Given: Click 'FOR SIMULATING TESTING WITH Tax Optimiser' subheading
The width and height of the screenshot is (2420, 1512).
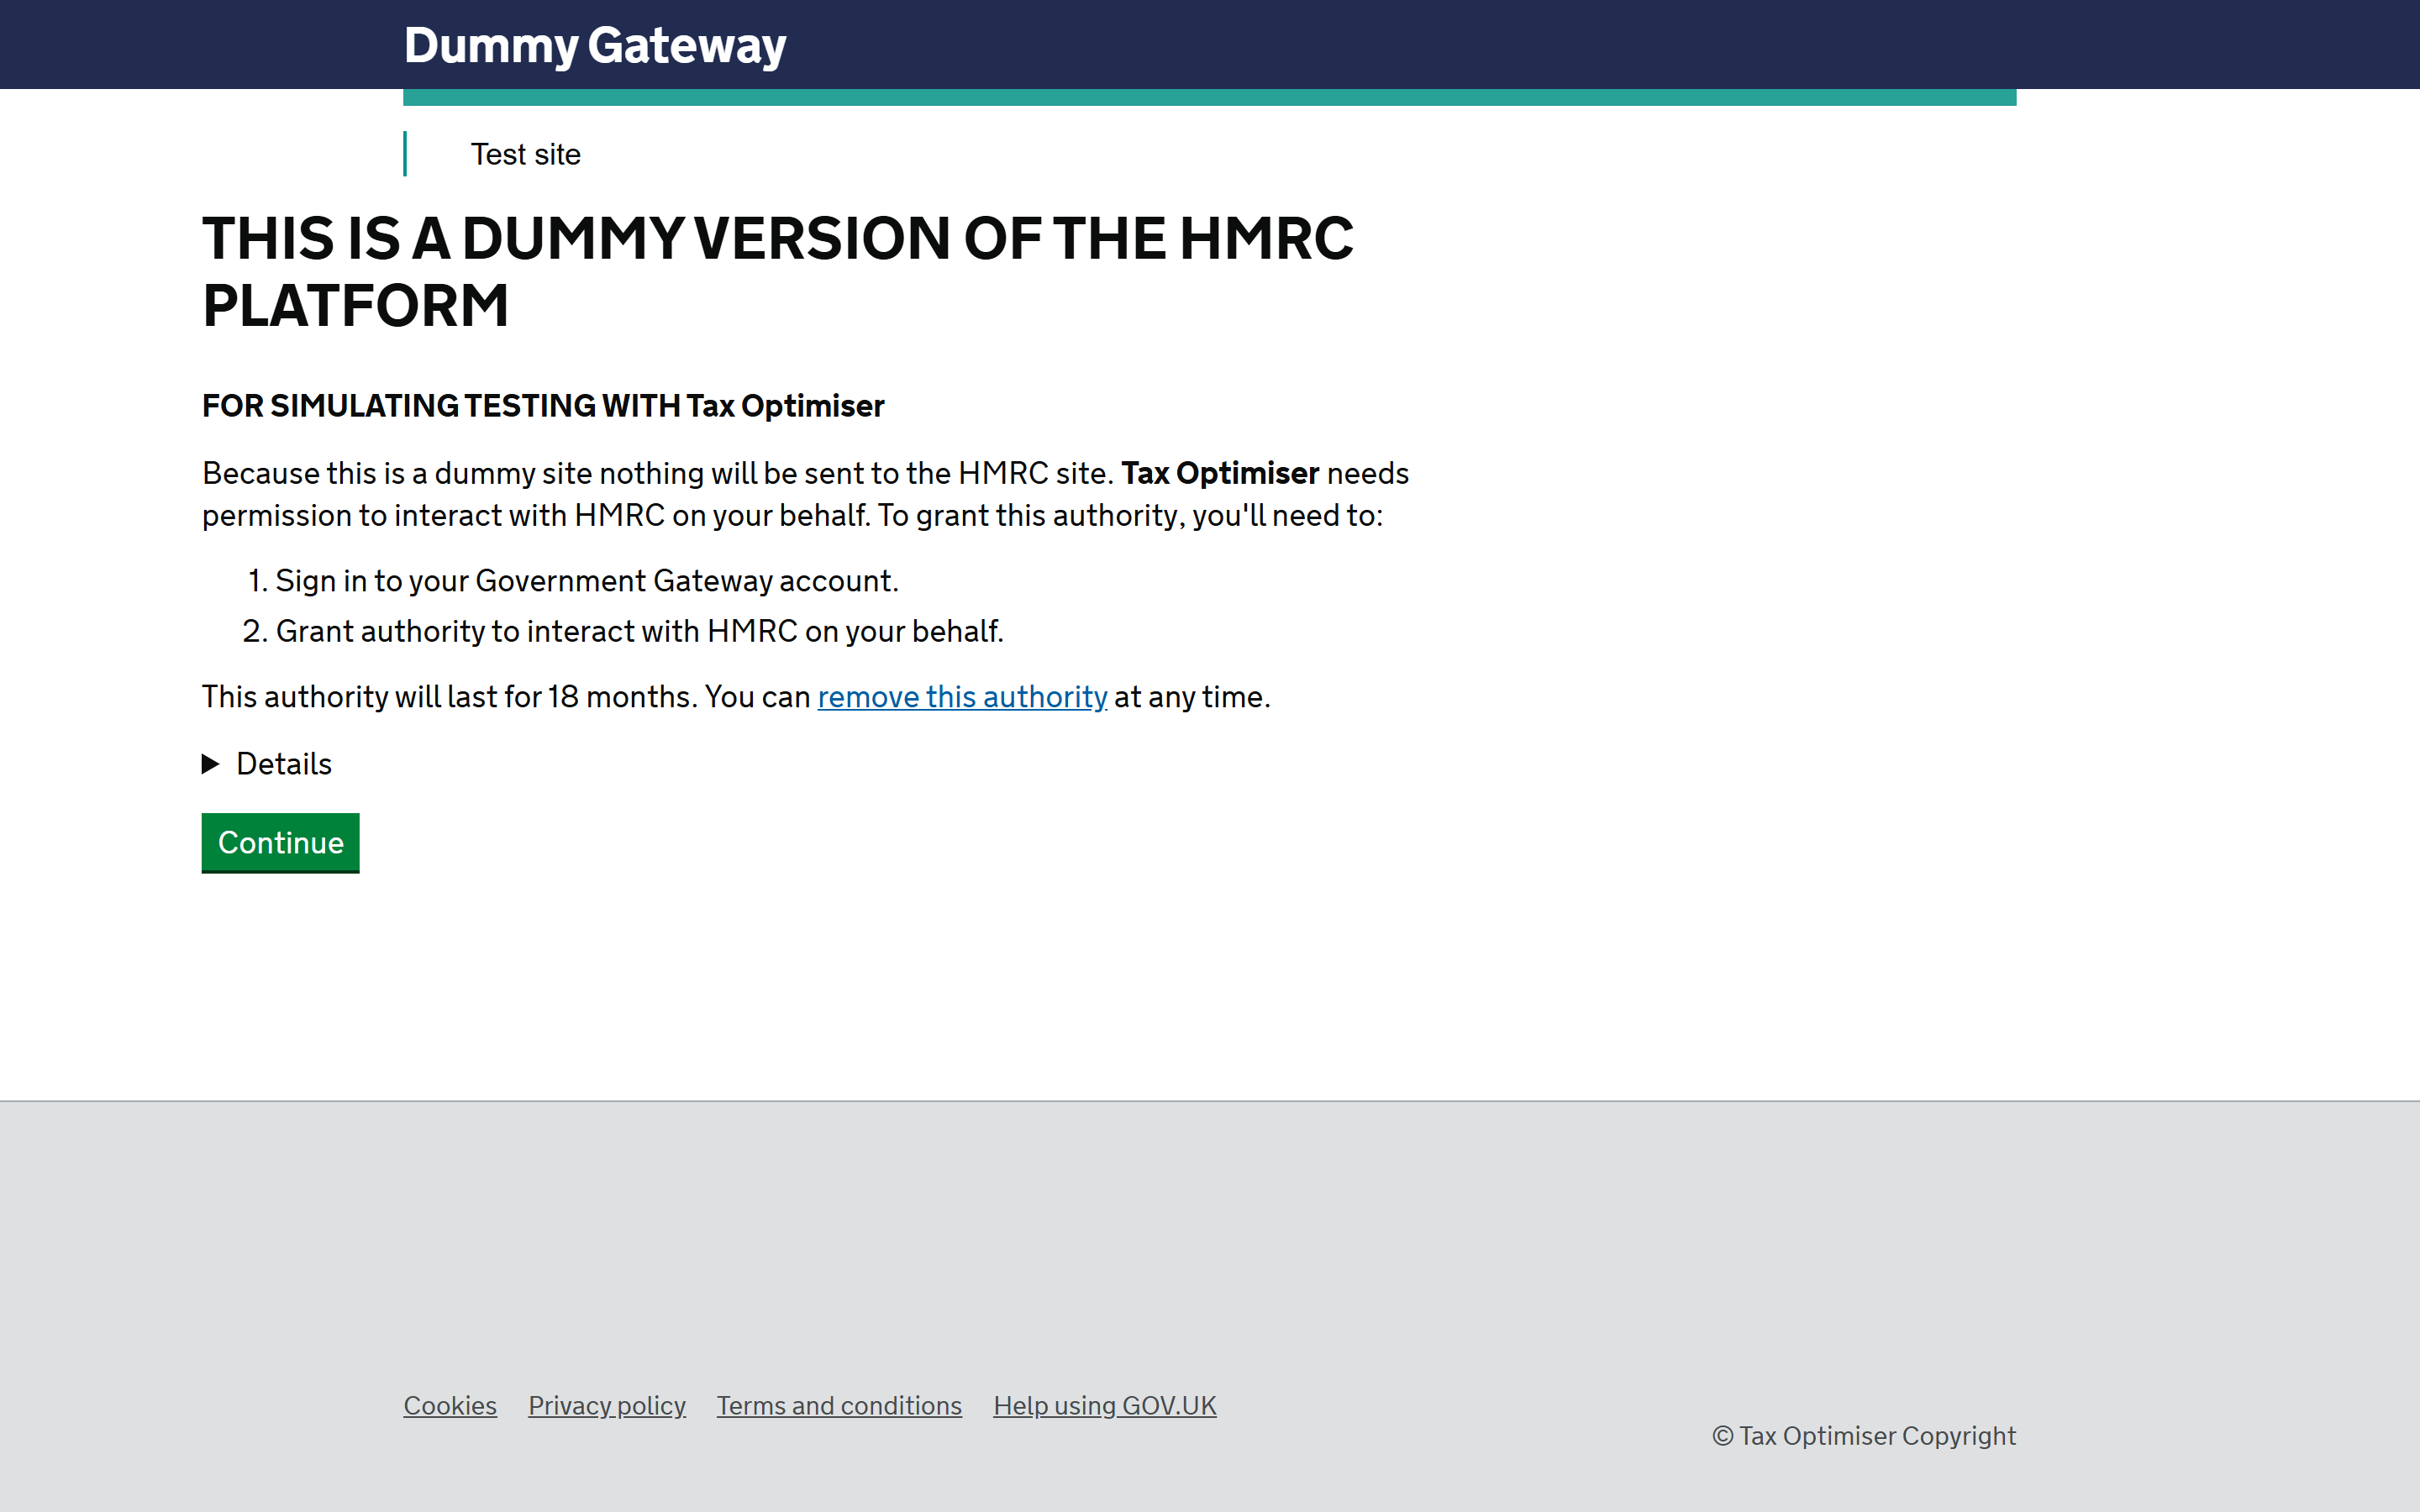Looking at the screenshot, I should tap(543, 406).
